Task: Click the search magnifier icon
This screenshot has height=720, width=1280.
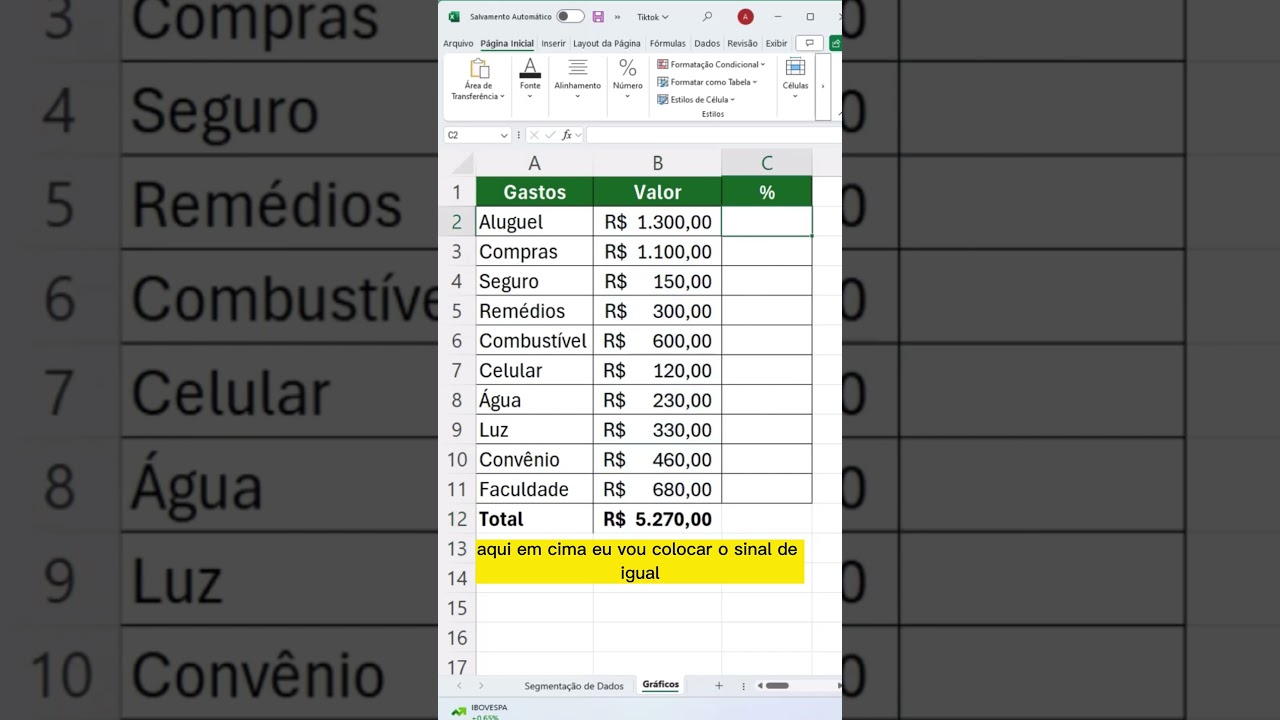Action: point(708,16)
